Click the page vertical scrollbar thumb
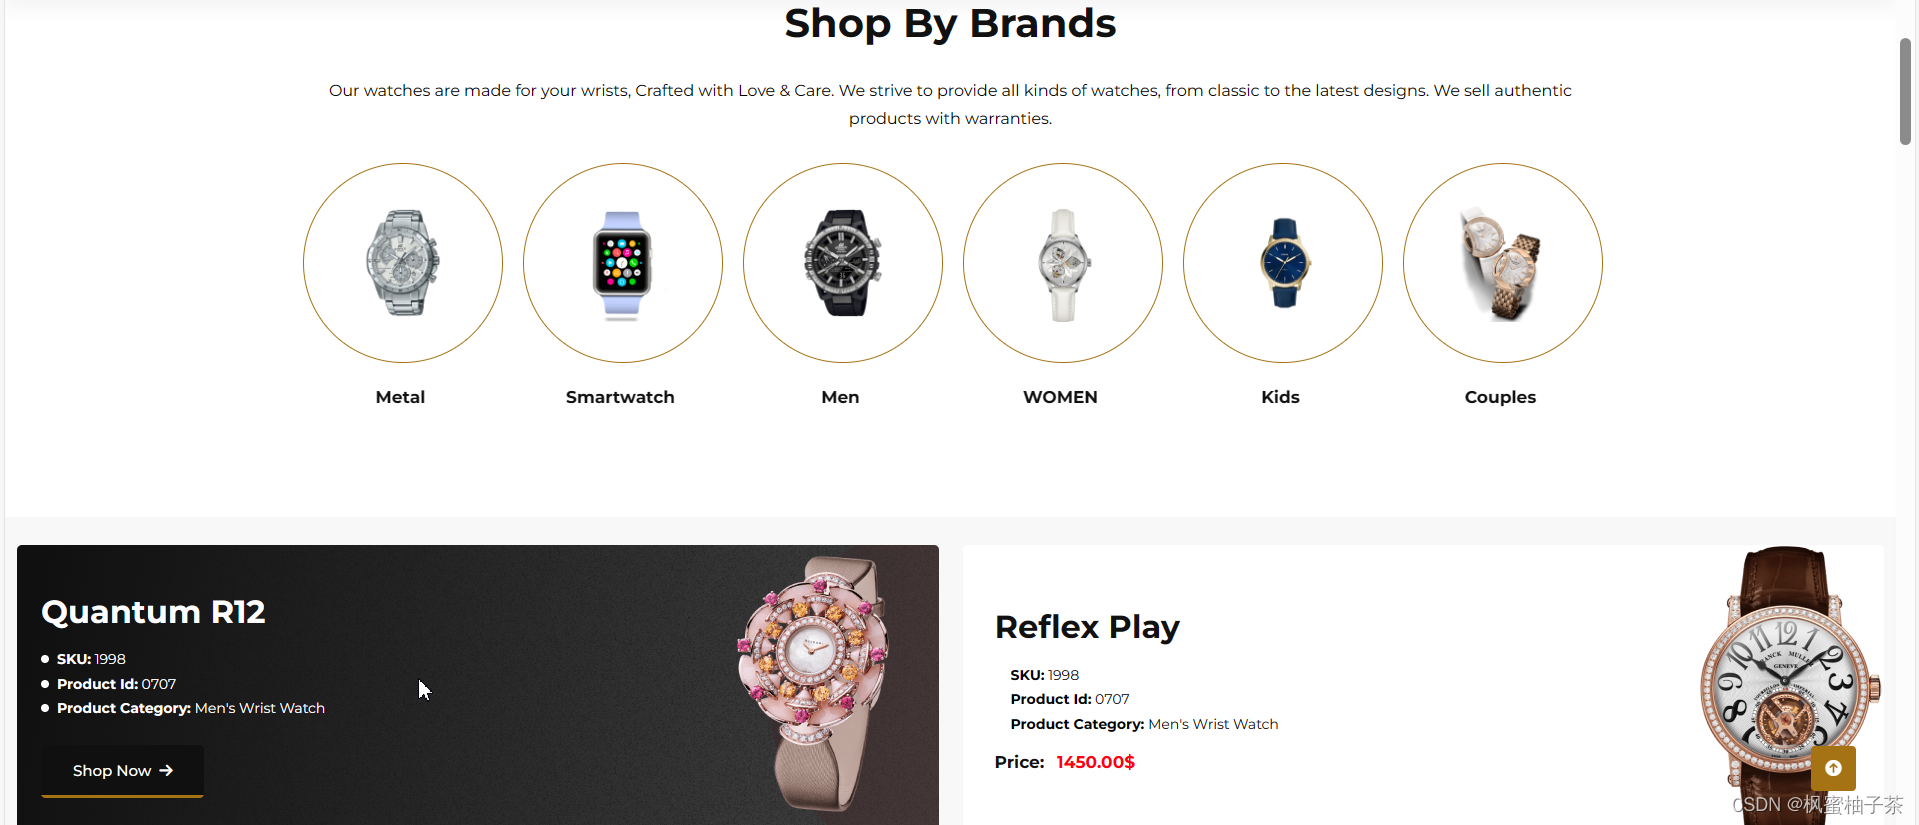Screen dimensions: 1919x825 [x=1906, y=92]
